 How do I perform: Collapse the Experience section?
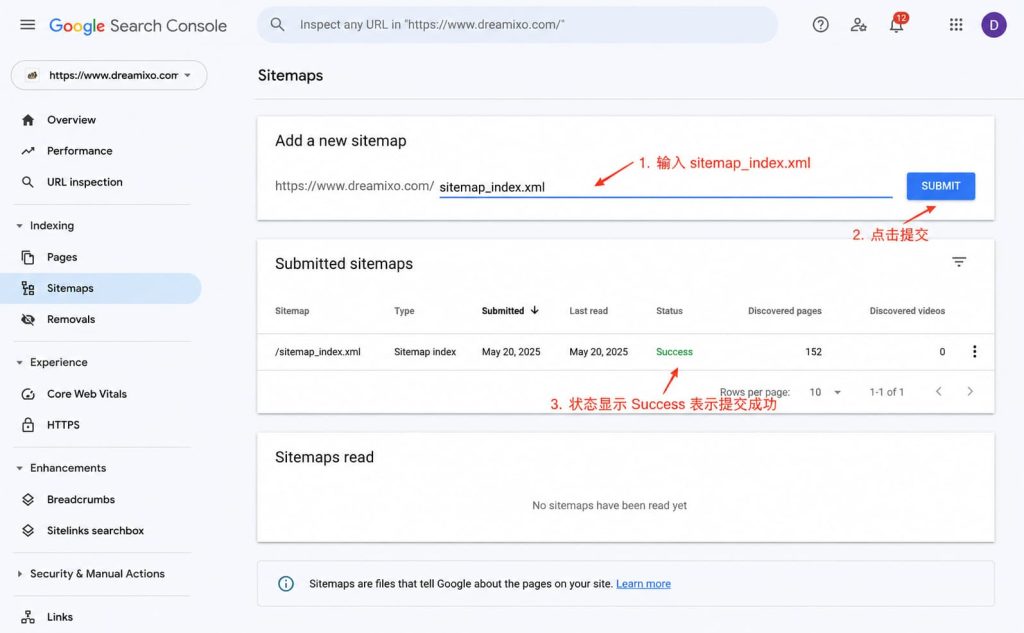point(20,363)
